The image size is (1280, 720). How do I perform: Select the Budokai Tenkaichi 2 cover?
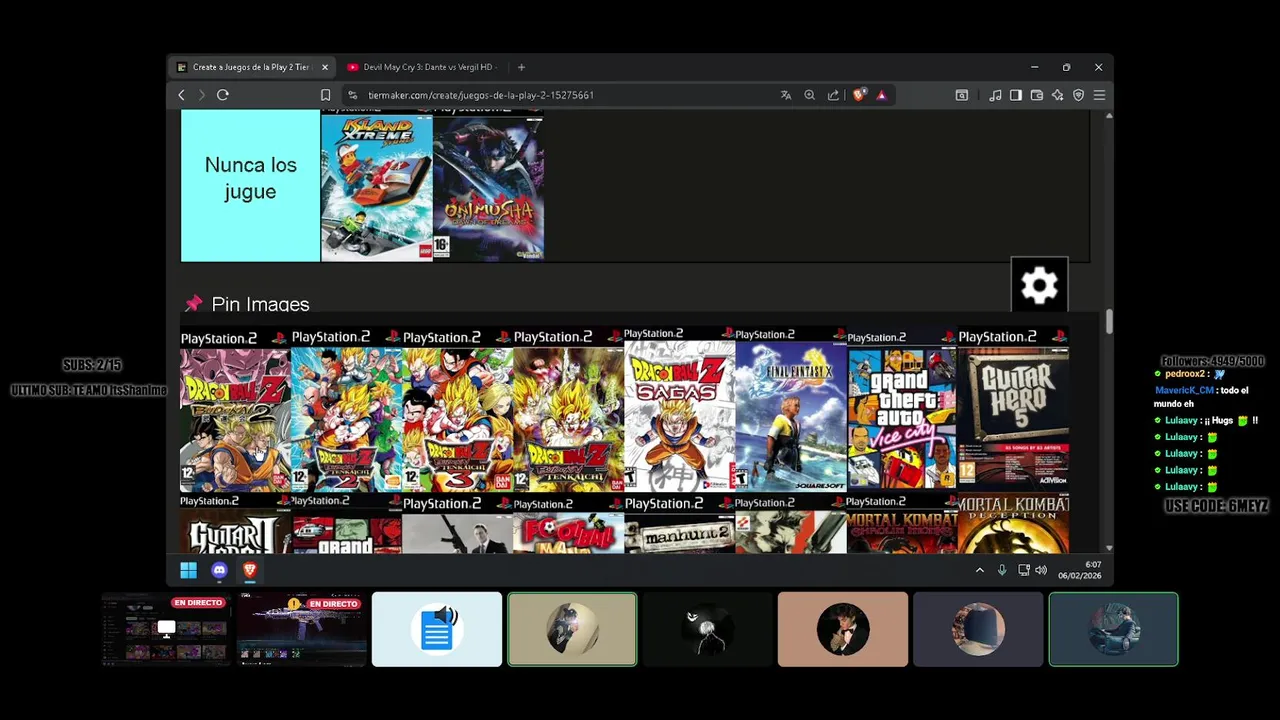point(346,410)
